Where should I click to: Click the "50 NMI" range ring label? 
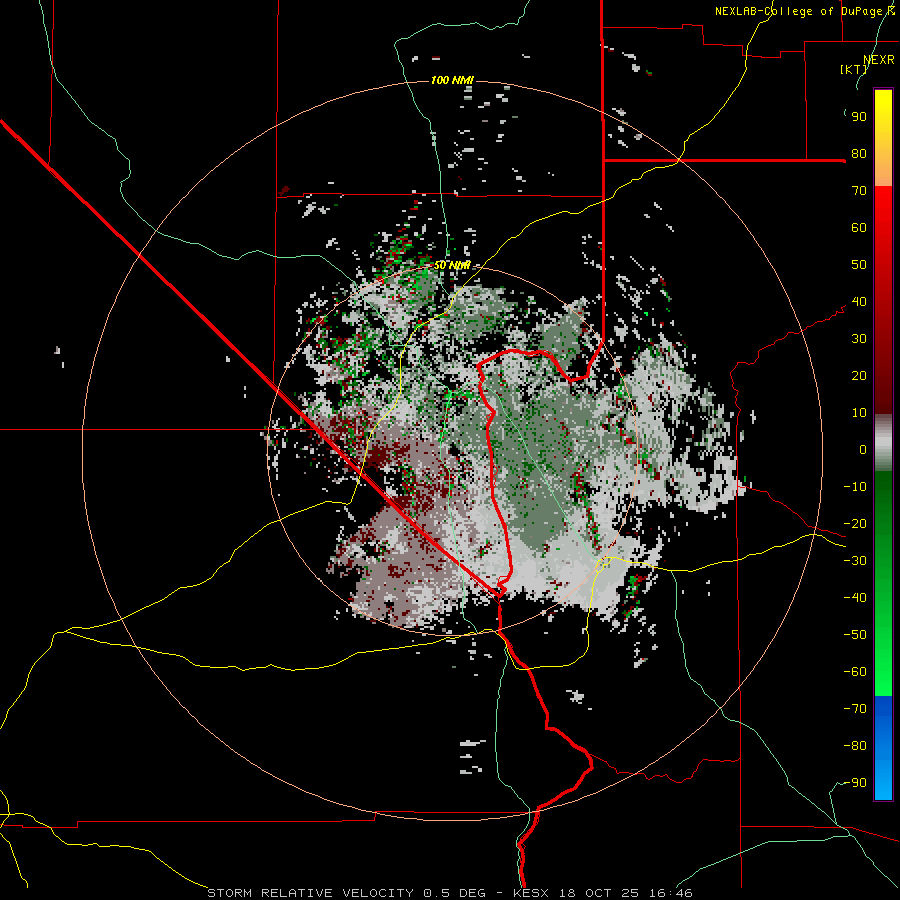452,265
